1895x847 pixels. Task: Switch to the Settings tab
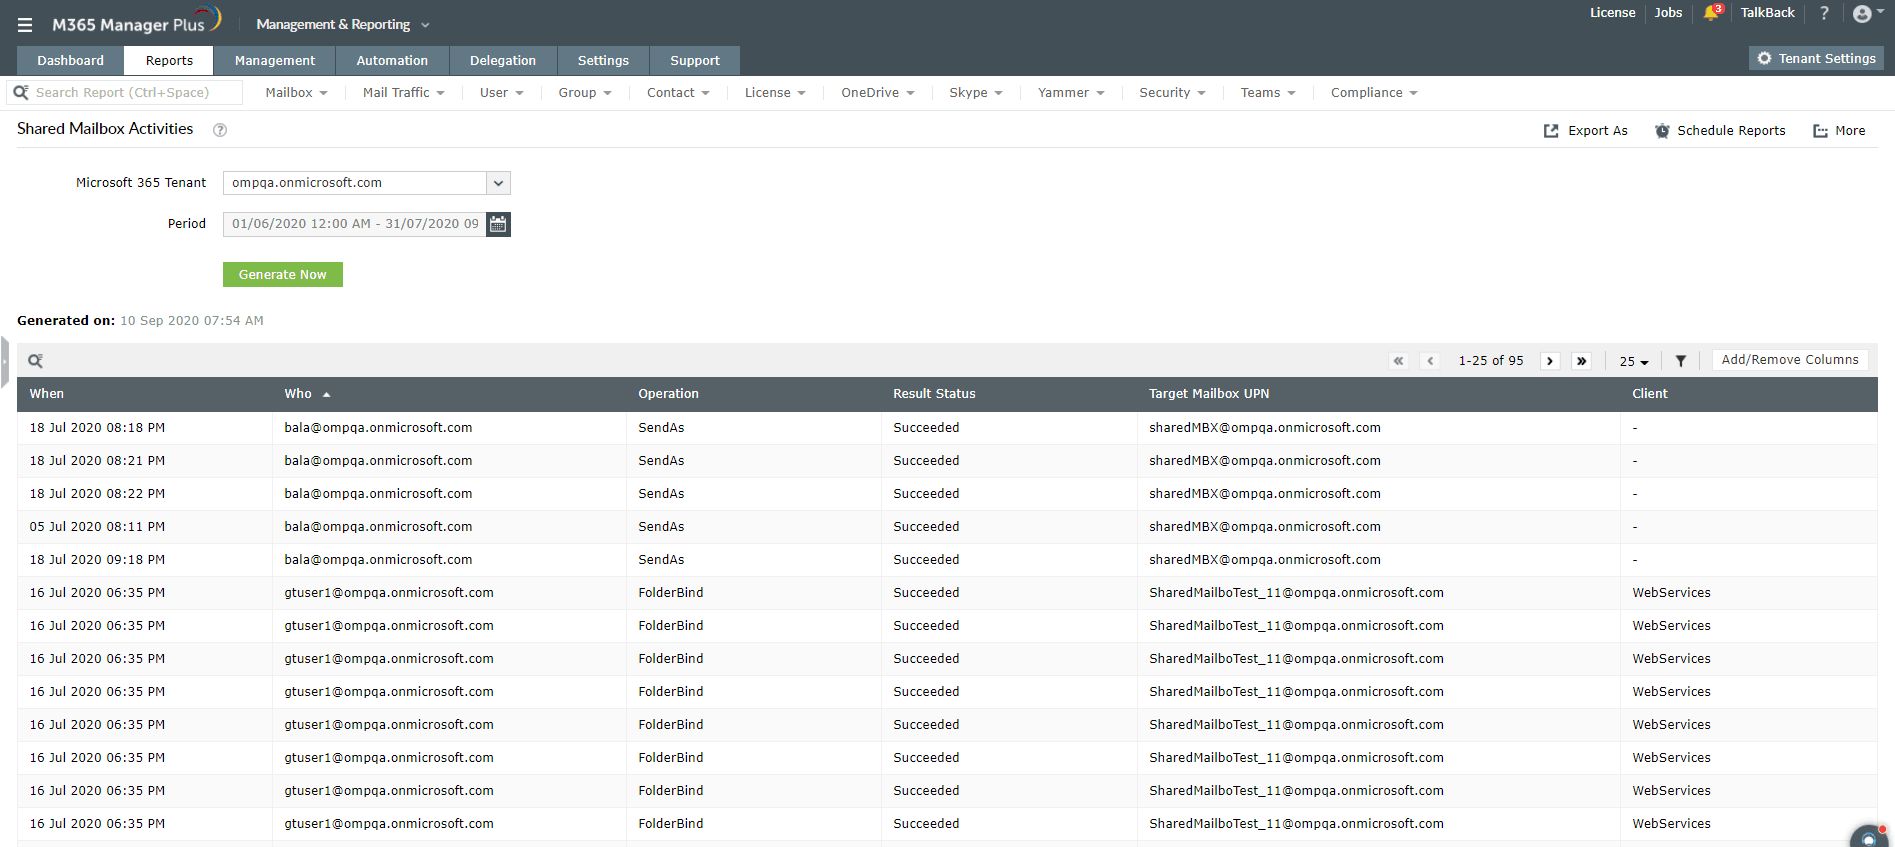point(603,61)
